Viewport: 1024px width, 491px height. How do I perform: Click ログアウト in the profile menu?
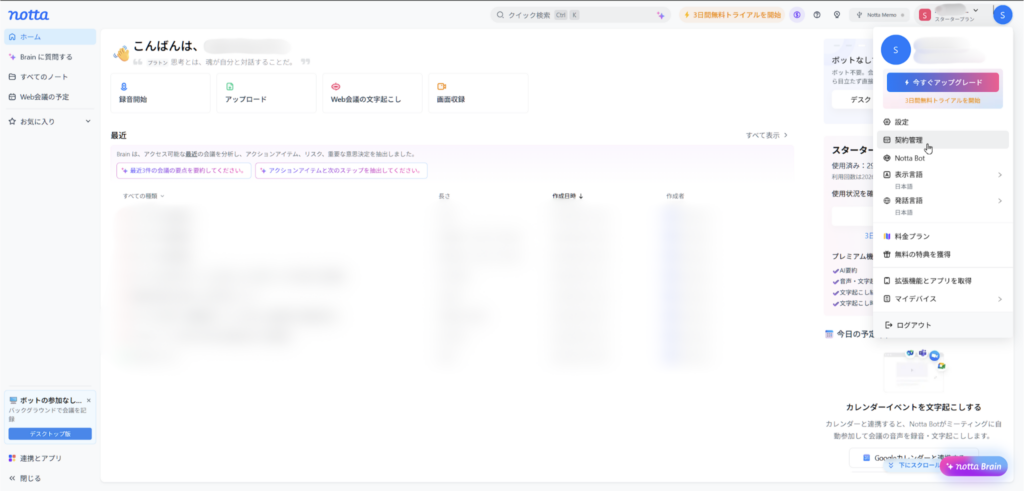click(x=942, y=325)
